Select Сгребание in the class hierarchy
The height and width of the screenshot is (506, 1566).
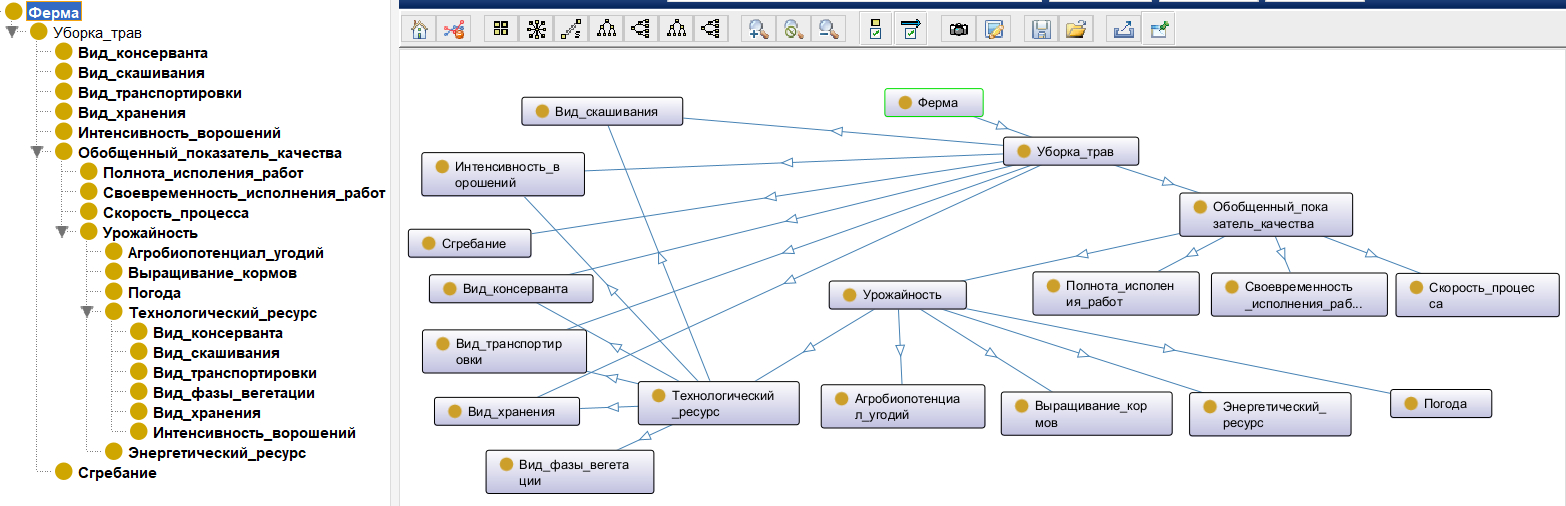click(117, 473)
